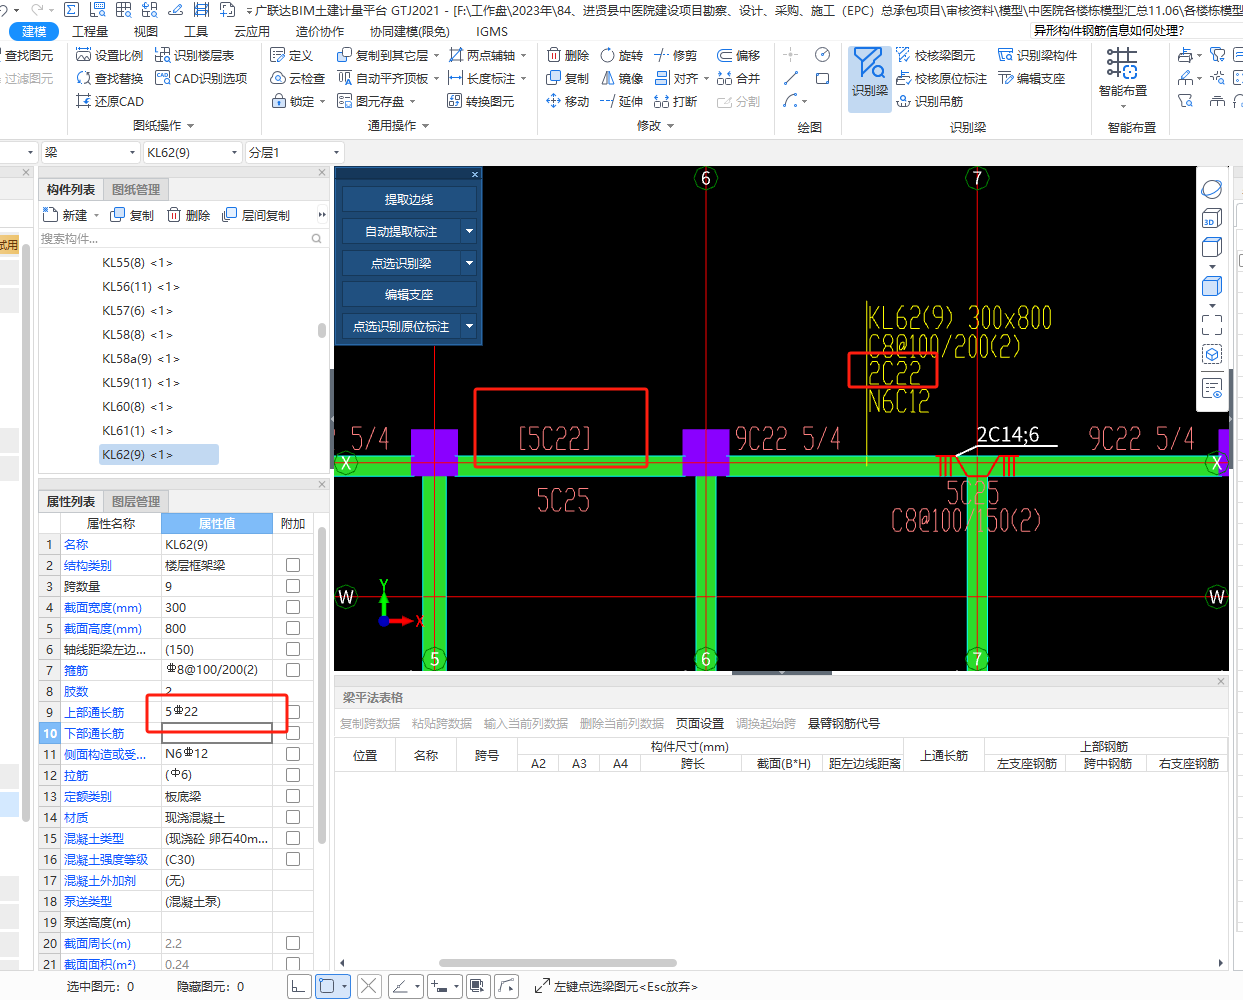The height and width of the screenshot is (1000, 1243).
Task: Click the 设置比例 icon
Action: click(84, 55)
